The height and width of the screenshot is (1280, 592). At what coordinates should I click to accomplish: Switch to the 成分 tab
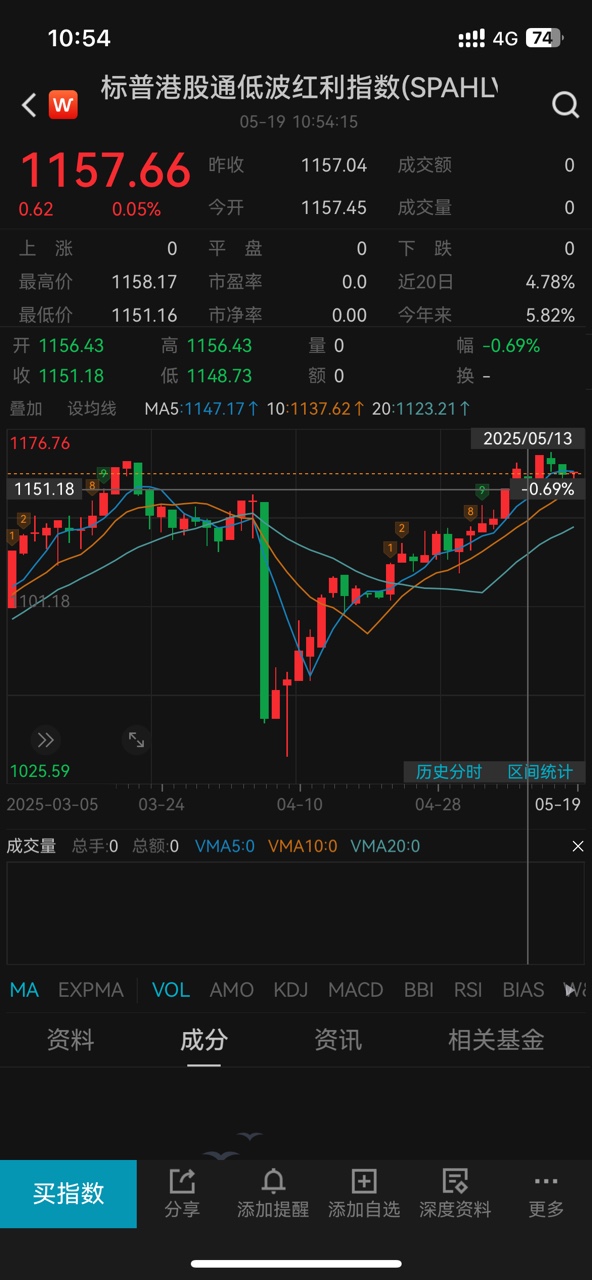click(x=204, y=1040)
